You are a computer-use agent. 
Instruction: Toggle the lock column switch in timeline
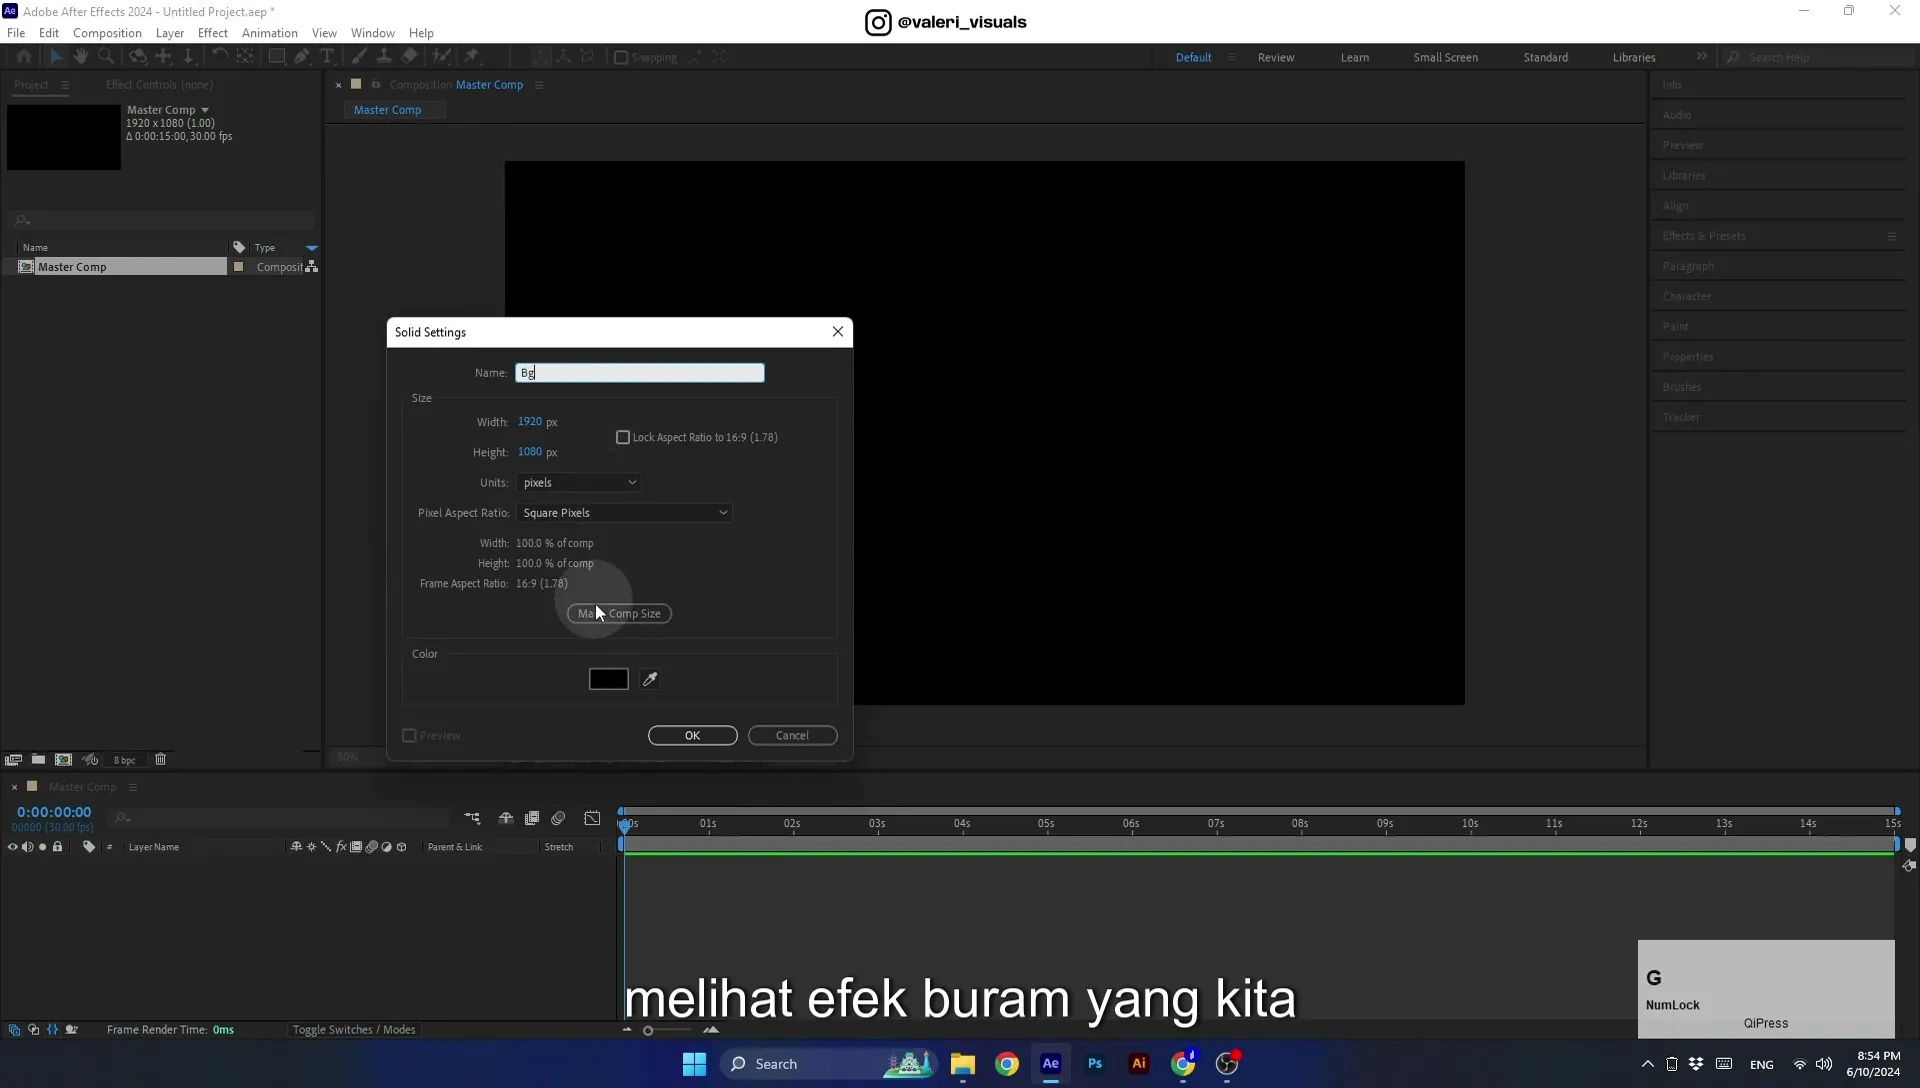pos(58,847)
